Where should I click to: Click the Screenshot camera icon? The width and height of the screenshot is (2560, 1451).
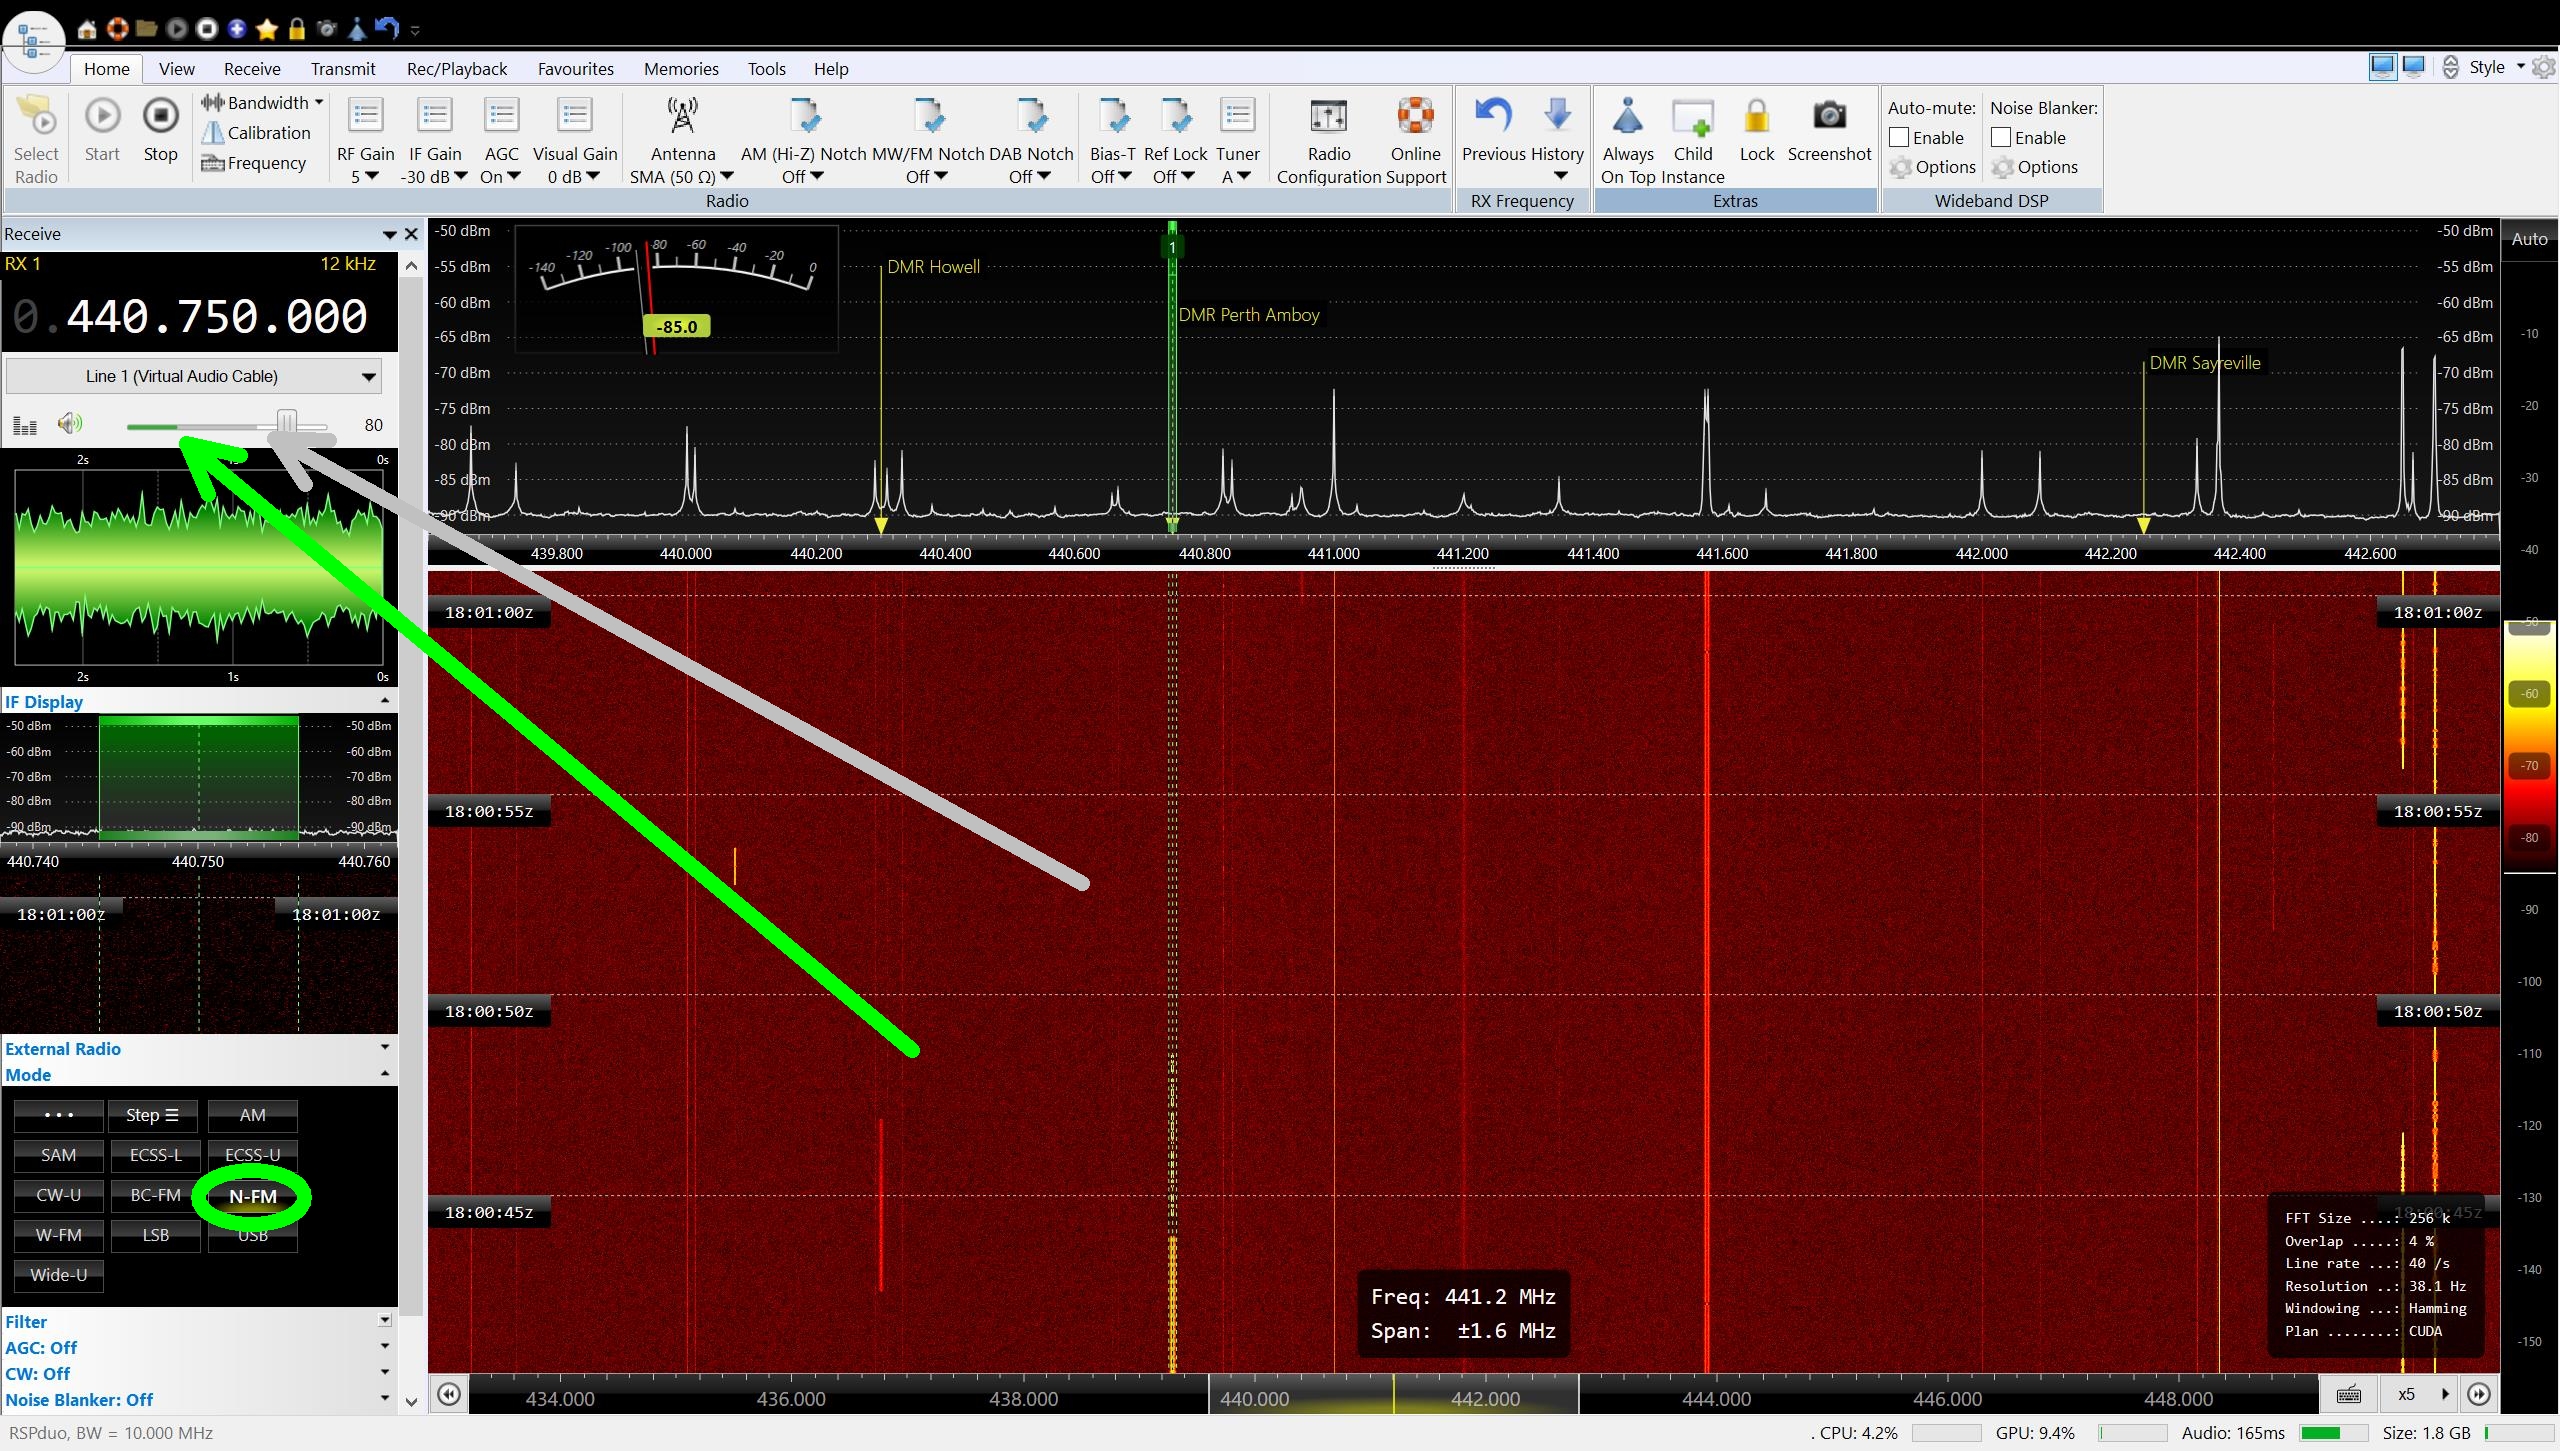point(1829,117)
